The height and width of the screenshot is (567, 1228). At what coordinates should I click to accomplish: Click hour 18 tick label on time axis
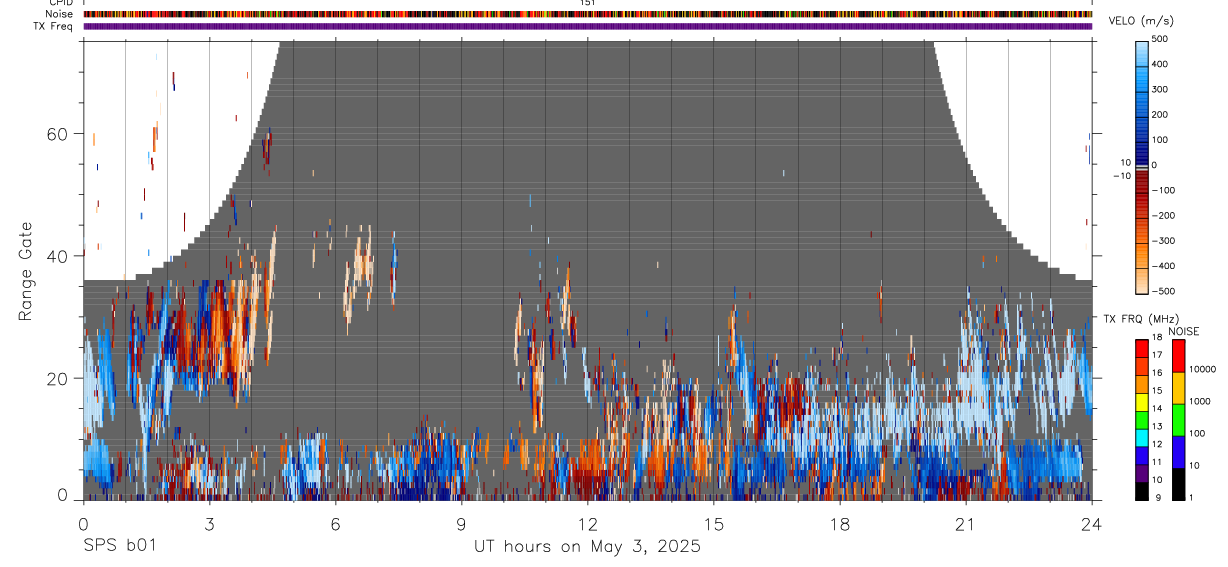coord(840,524)
